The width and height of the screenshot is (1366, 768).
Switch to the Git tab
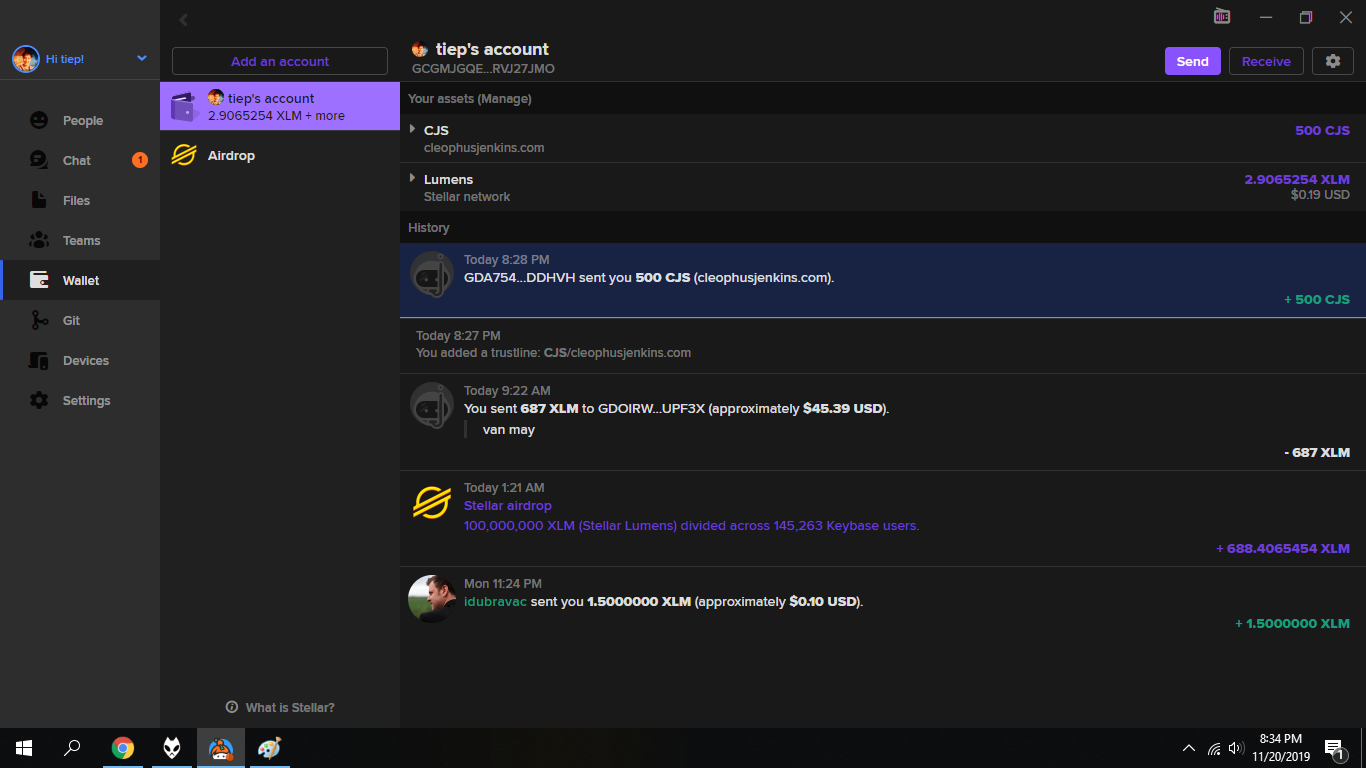click(x=70, y=321)
